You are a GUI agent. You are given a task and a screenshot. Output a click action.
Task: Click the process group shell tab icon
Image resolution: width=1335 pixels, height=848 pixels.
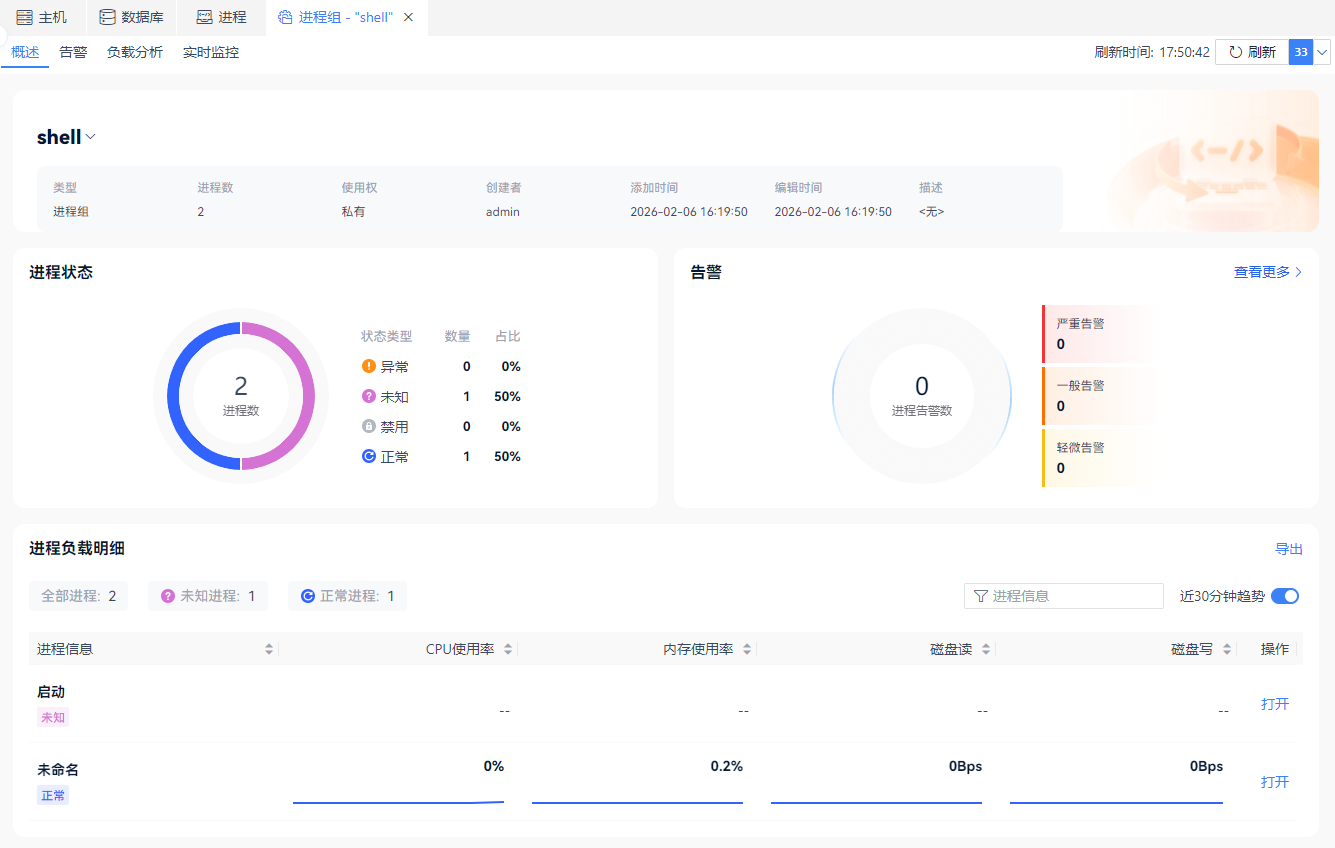285,17
